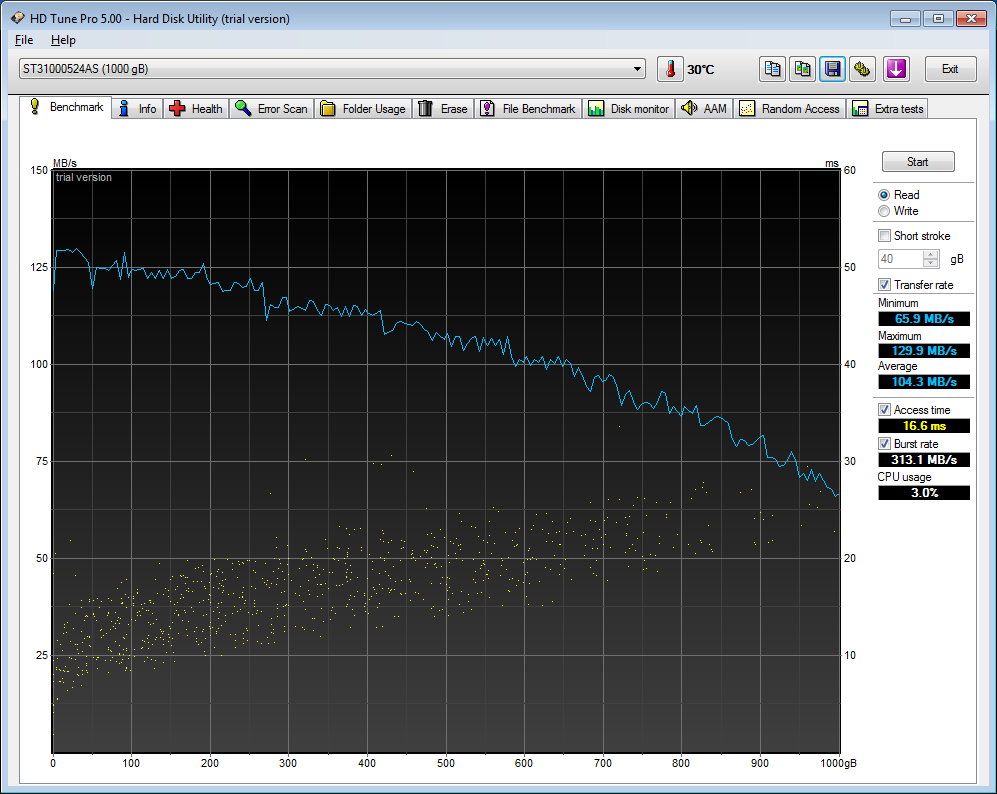Switch to the Error Scan tab
Screen dimensions: 997x794
[x=271, y=109]
